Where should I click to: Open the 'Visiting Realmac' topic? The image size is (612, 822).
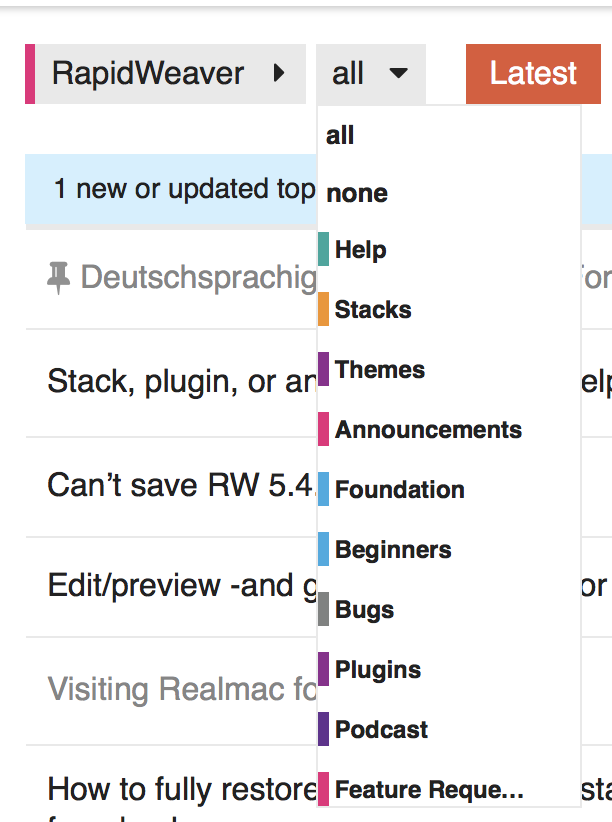tap(180, 689)
